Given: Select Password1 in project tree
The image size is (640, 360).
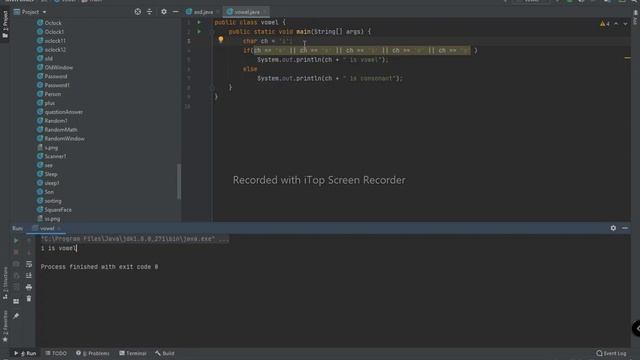Looking at the screenshot, I should click(53, 85).
